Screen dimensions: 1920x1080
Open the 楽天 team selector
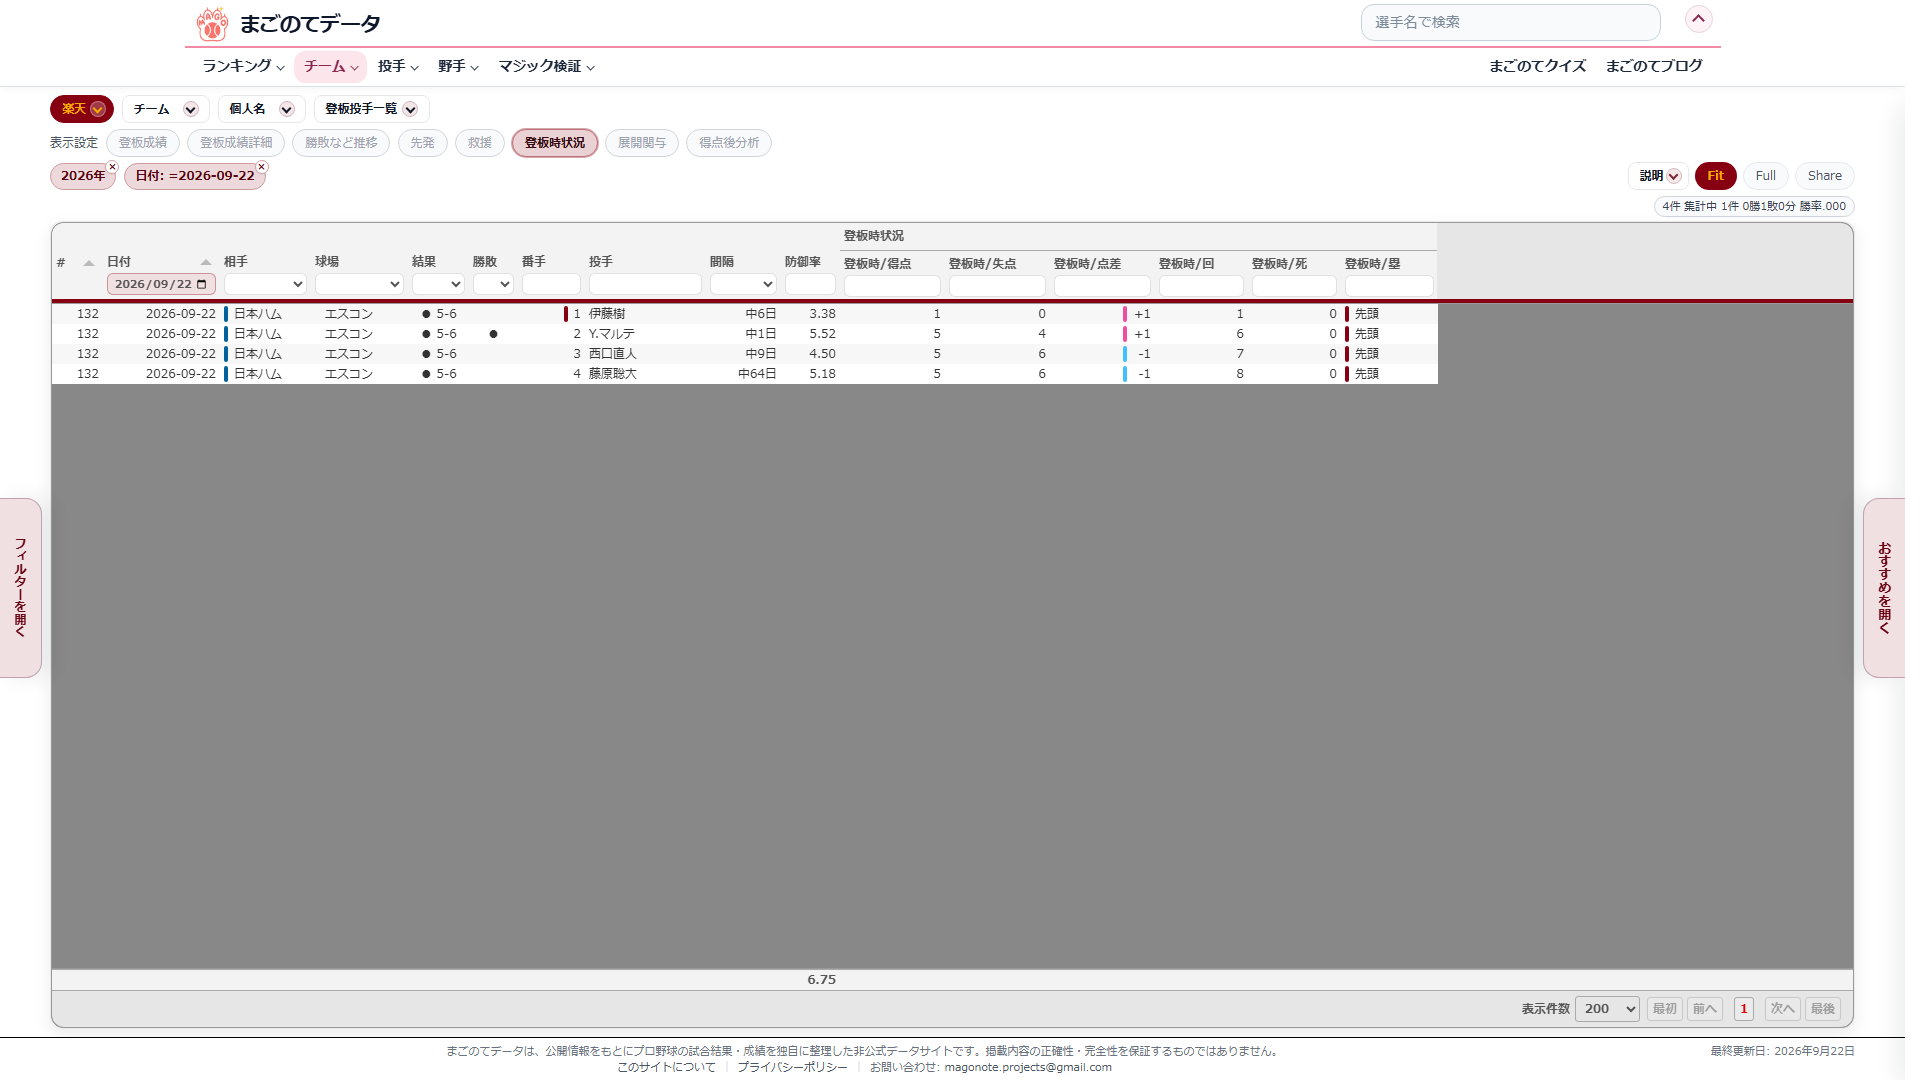(x=82, y=109)
